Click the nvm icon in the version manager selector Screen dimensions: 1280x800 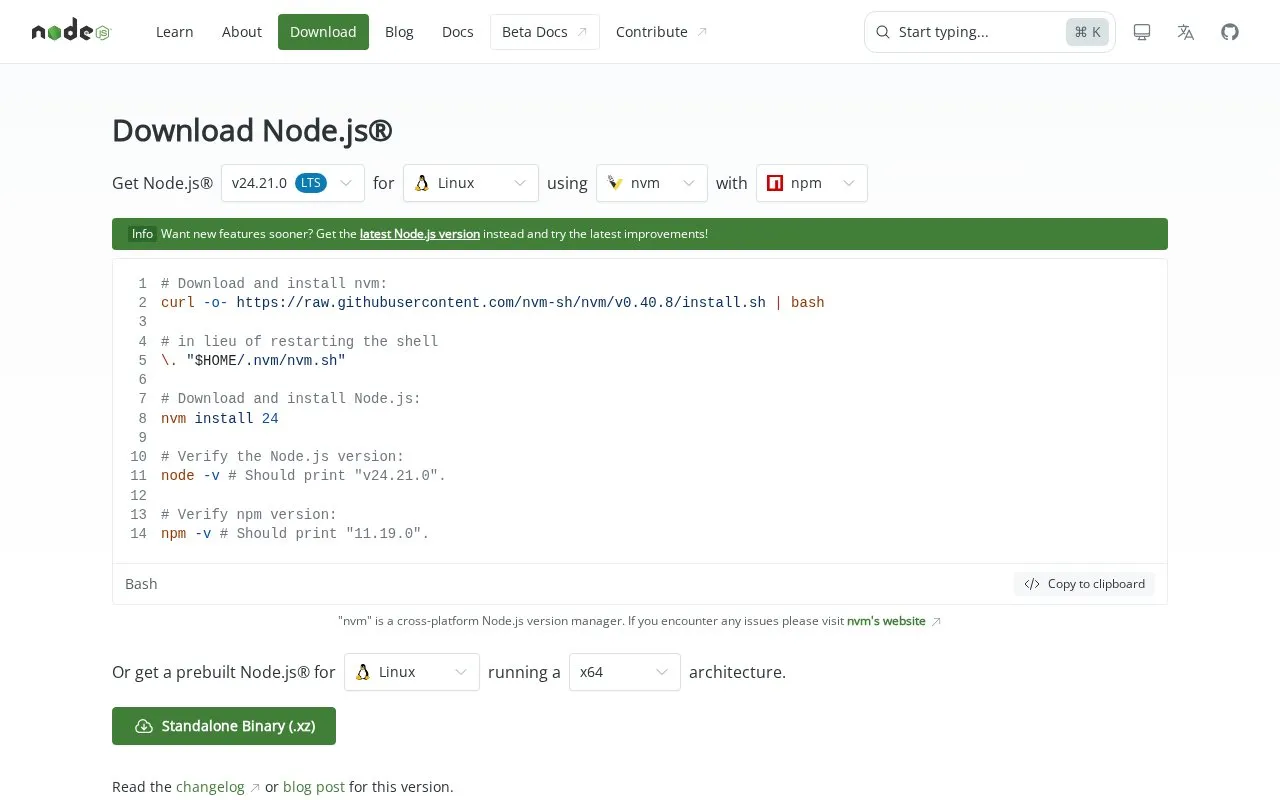615,183
